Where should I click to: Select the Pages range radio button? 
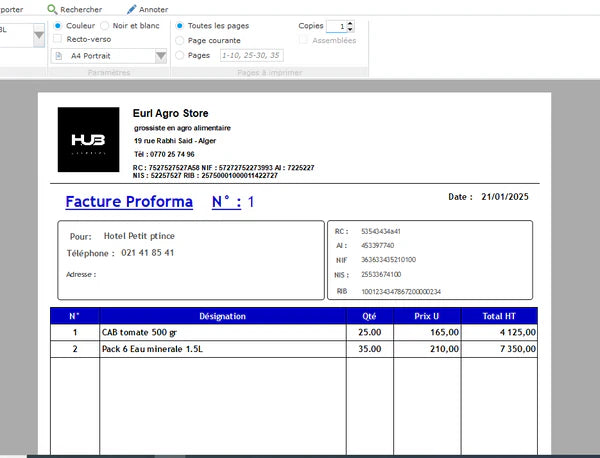(x=179, y=55)
